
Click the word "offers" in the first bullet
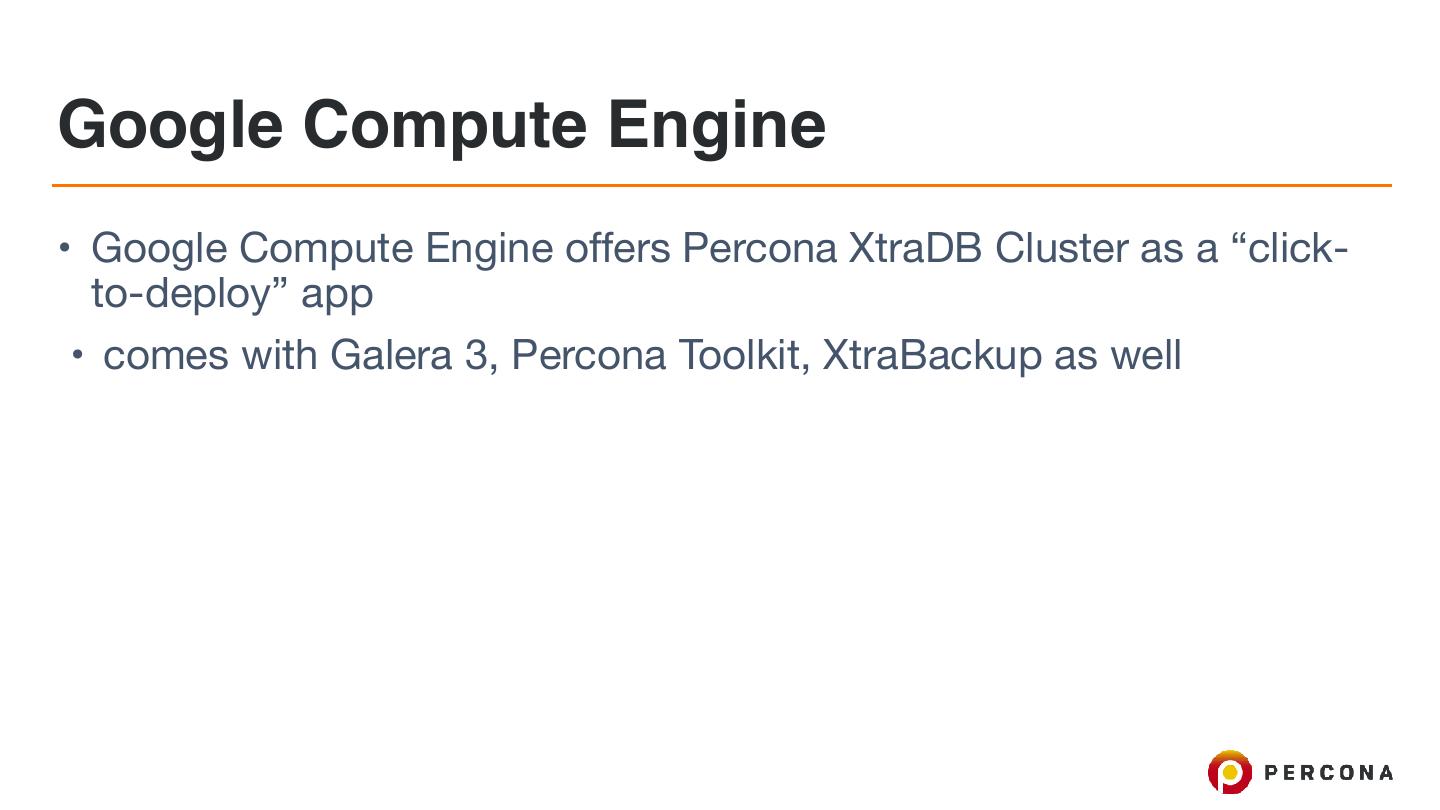pyautogui.click(x=617, y=248)
